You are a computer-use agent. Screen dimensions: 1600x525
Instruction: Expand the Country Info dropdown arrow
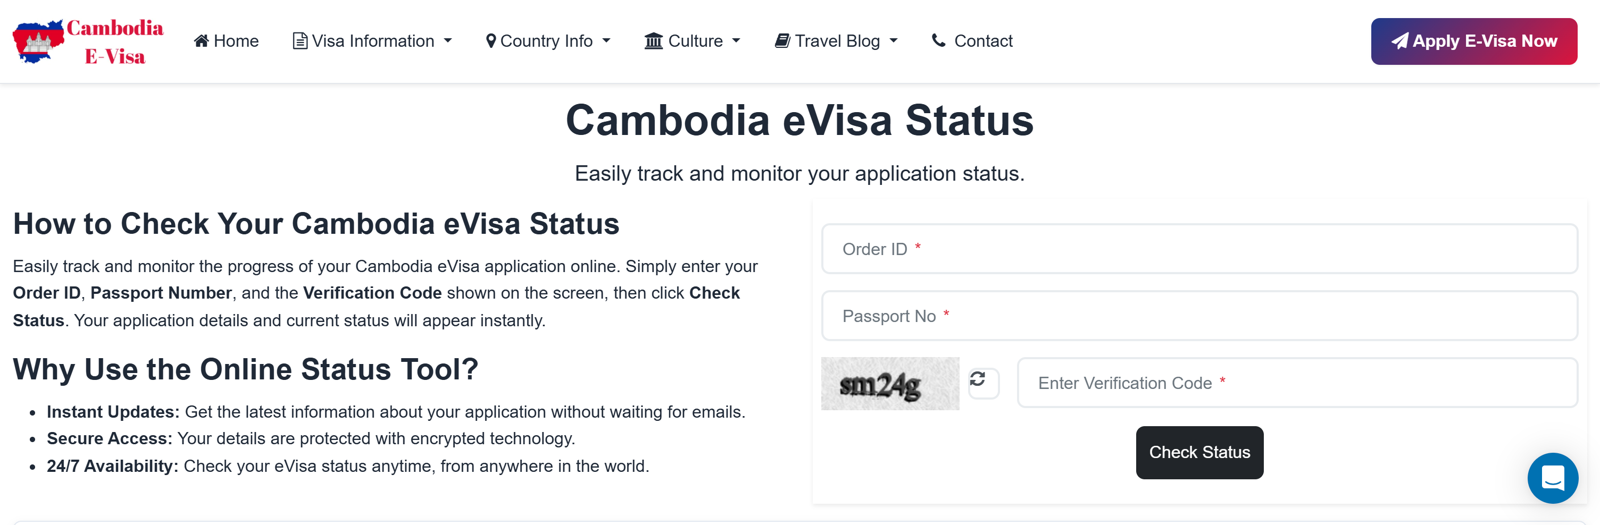click(x=606, y=41)
